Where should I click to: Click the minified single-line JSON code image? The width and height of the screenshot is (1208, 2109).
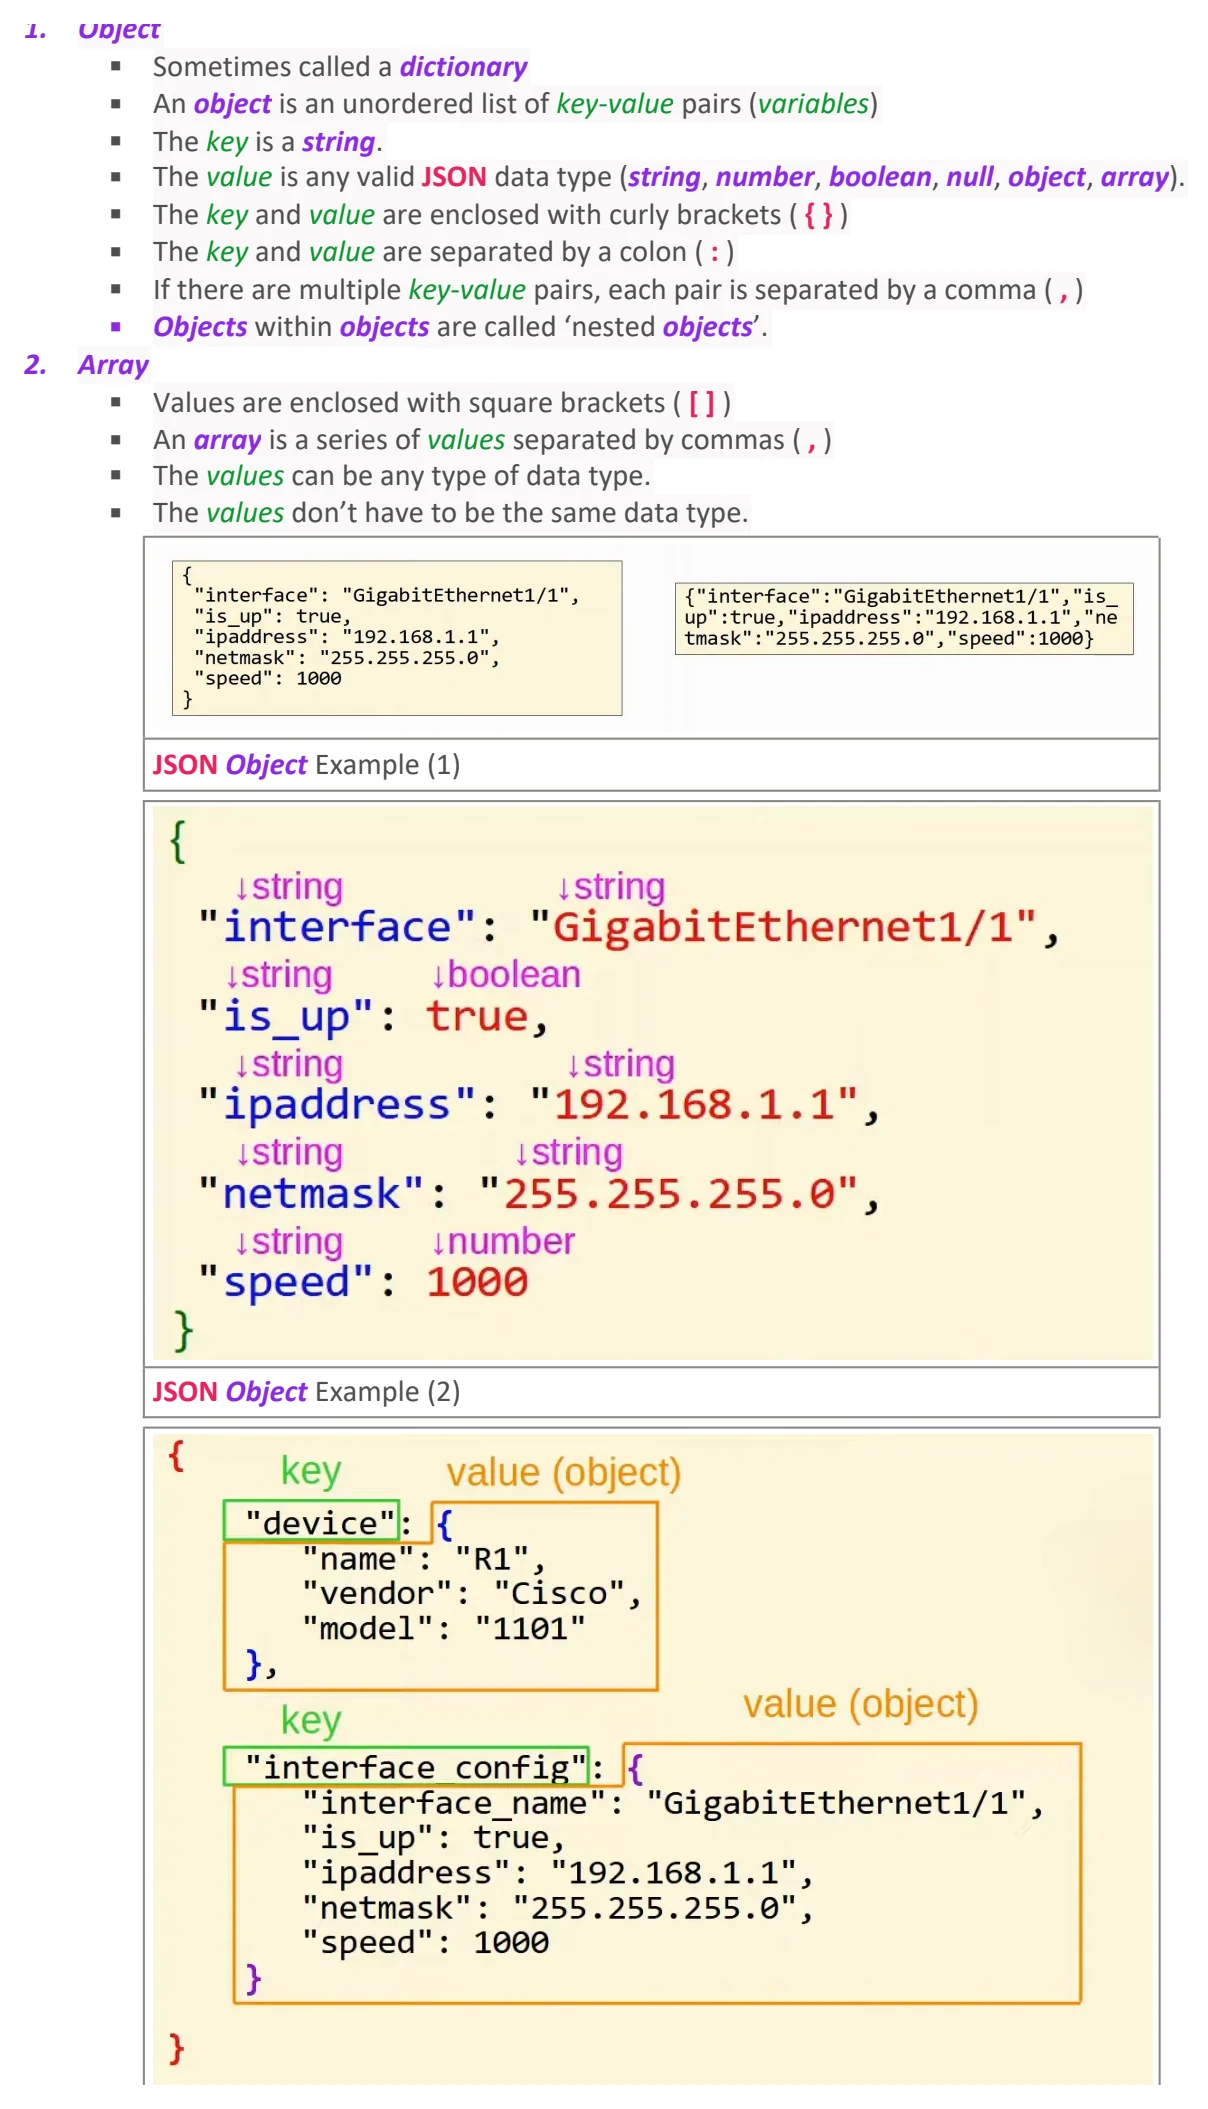pyautogui.click(x=904, y=618)
